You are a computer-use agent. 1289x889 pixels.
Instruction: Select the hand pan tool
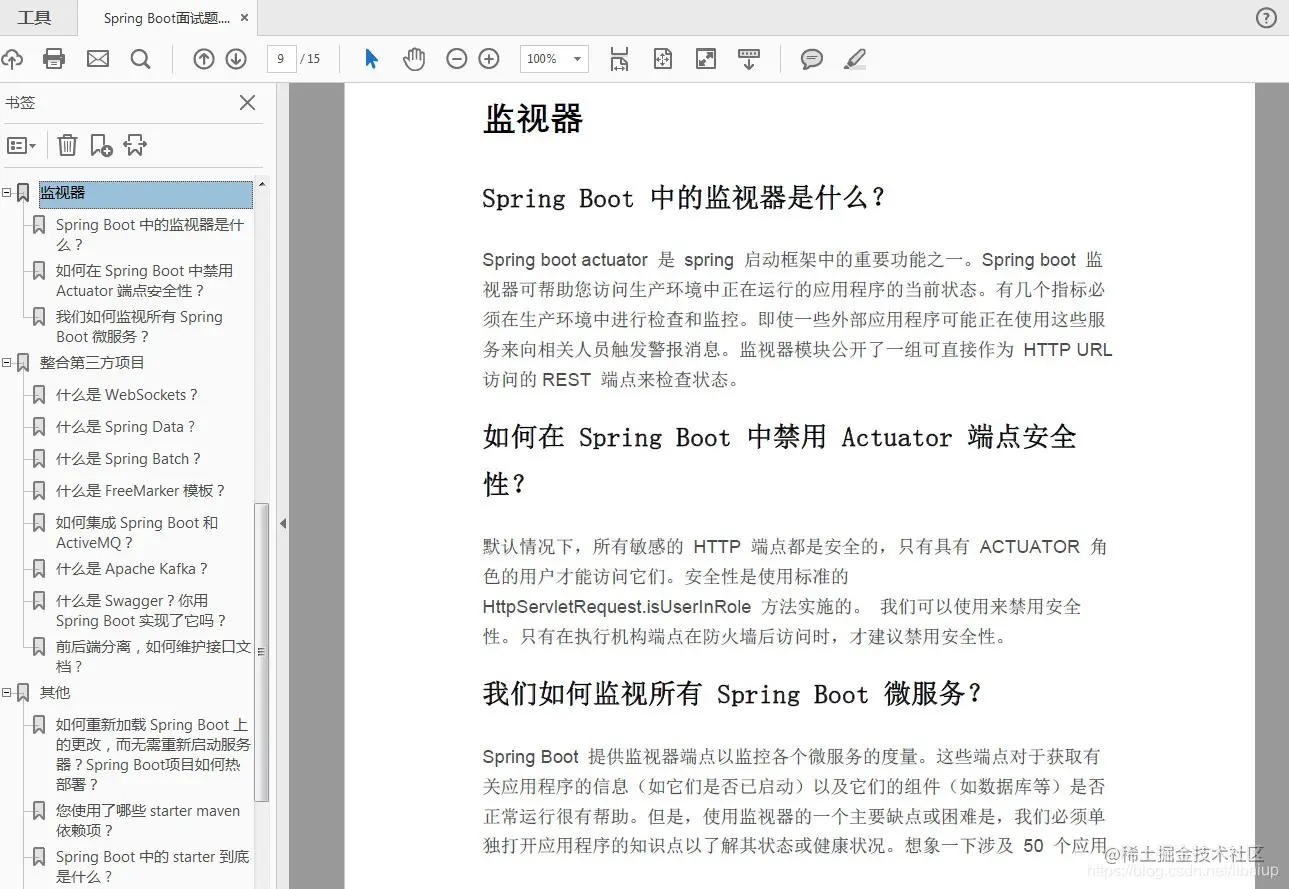coord(414,59)
